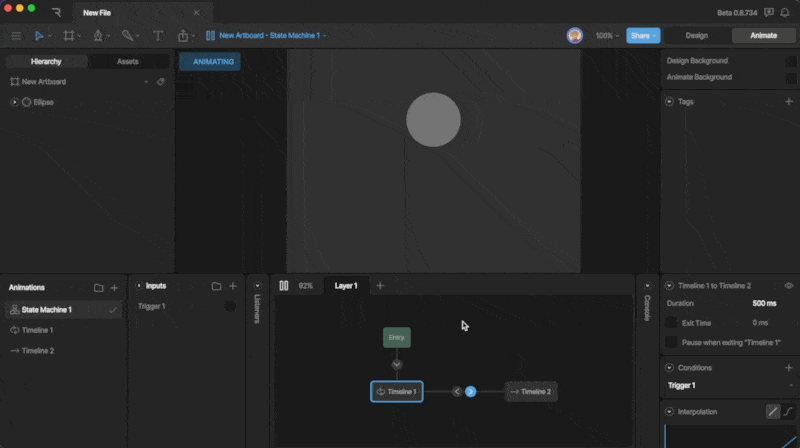Create a new Inputs folder
The width and height of the screenshot is (800, 448).
tap(216, 286)
